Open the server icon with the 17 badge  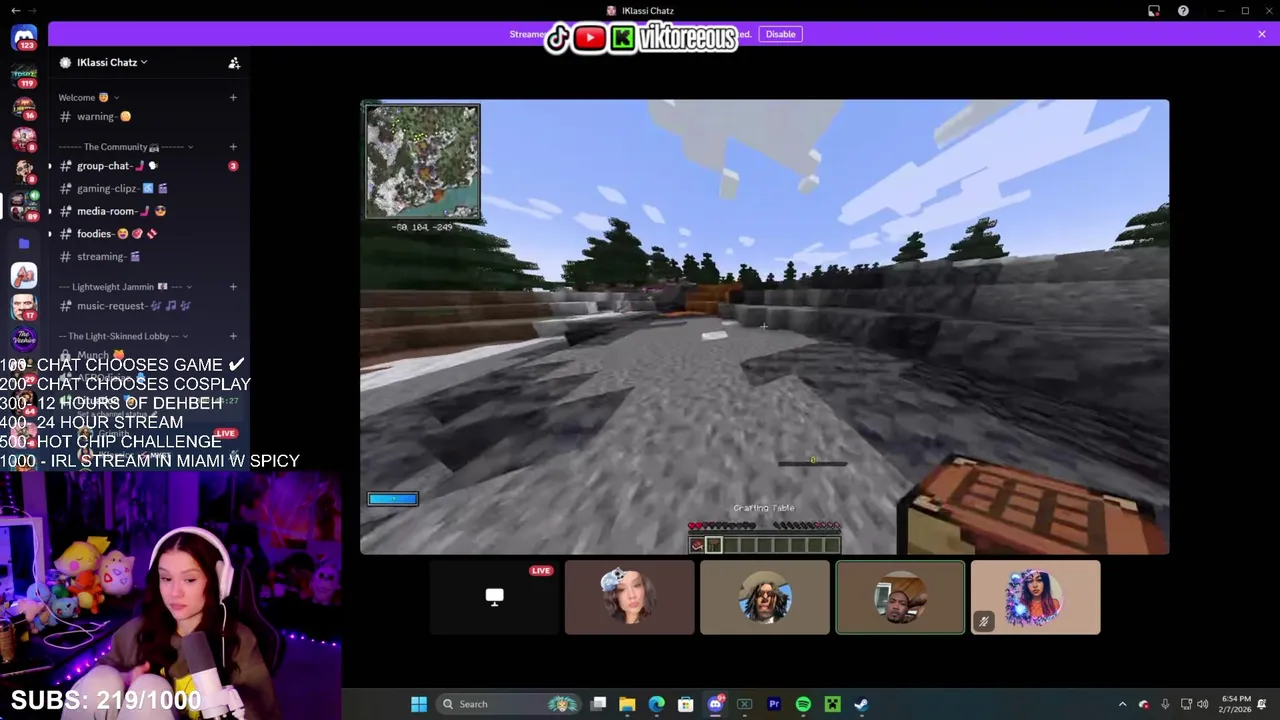point(24,307)
